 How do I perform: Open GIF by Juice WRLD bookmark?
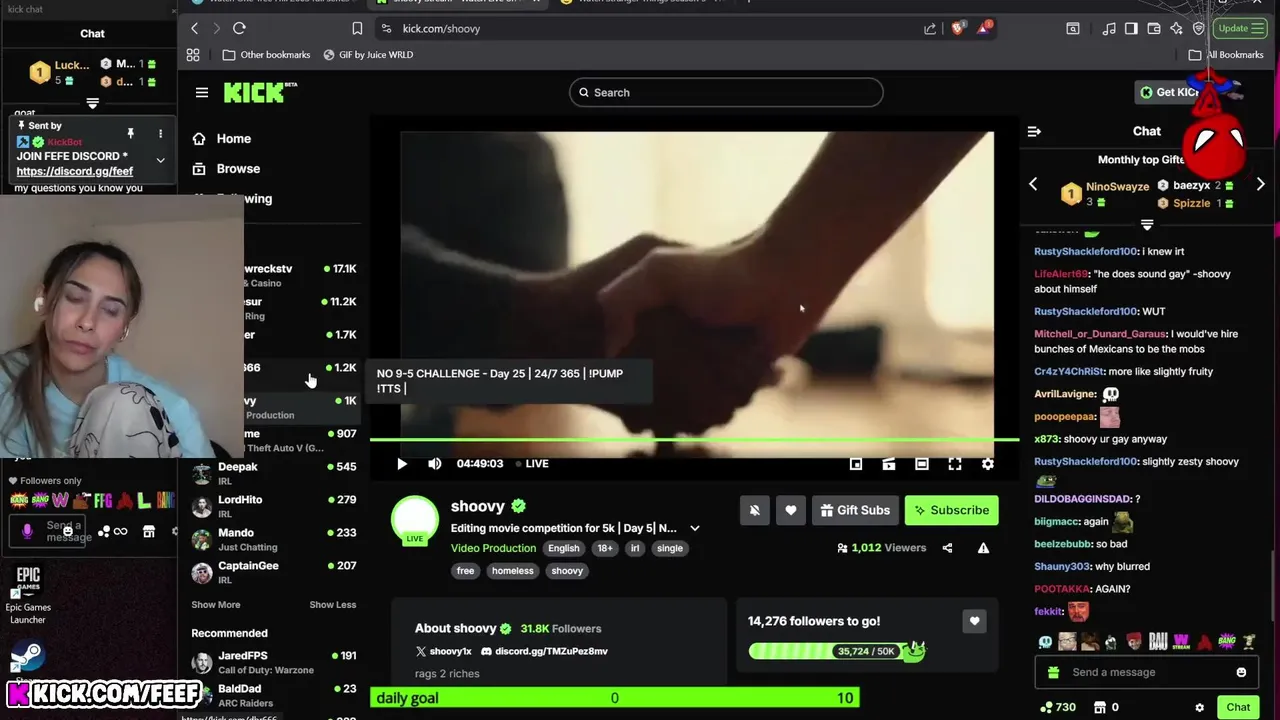tap(368, 55)
